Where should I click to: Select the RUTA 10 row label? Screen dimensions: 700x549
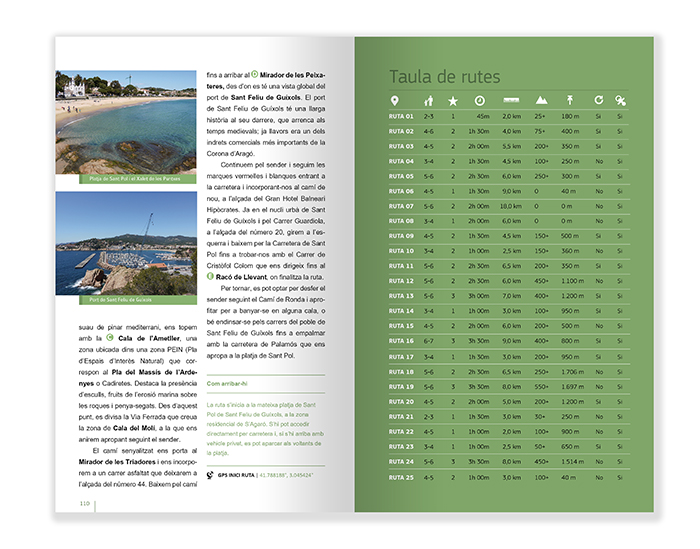(401, 251)
